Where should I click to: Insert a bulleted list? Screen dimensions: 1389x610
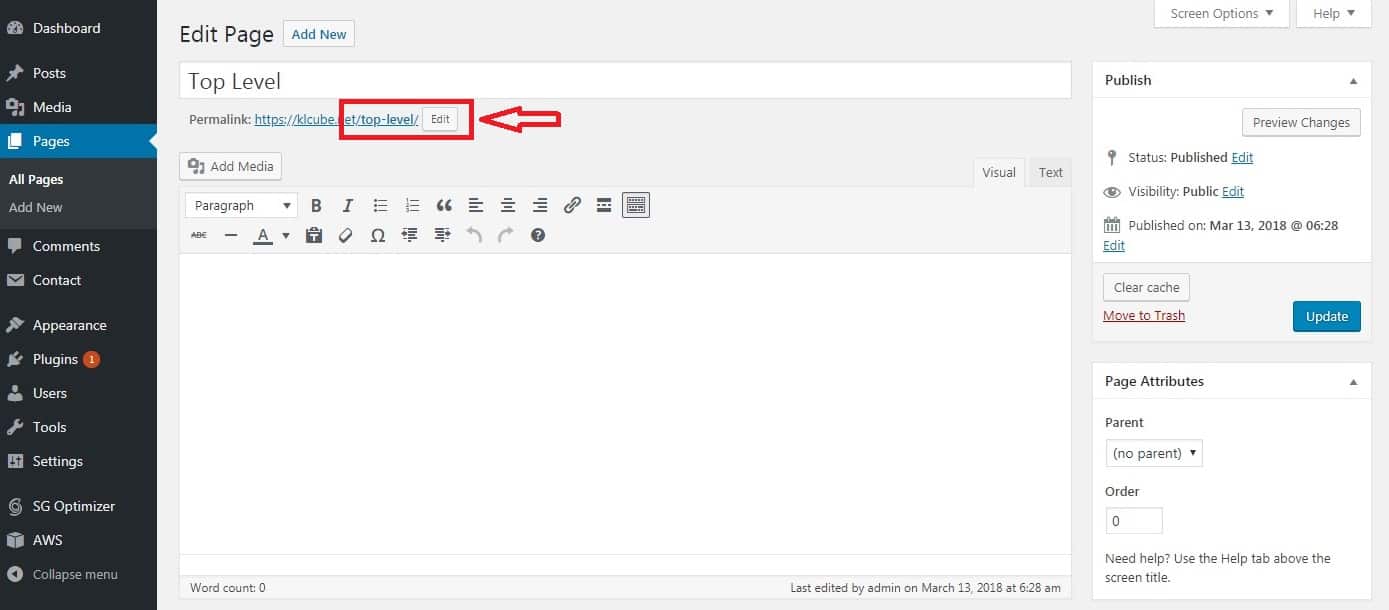380,205
